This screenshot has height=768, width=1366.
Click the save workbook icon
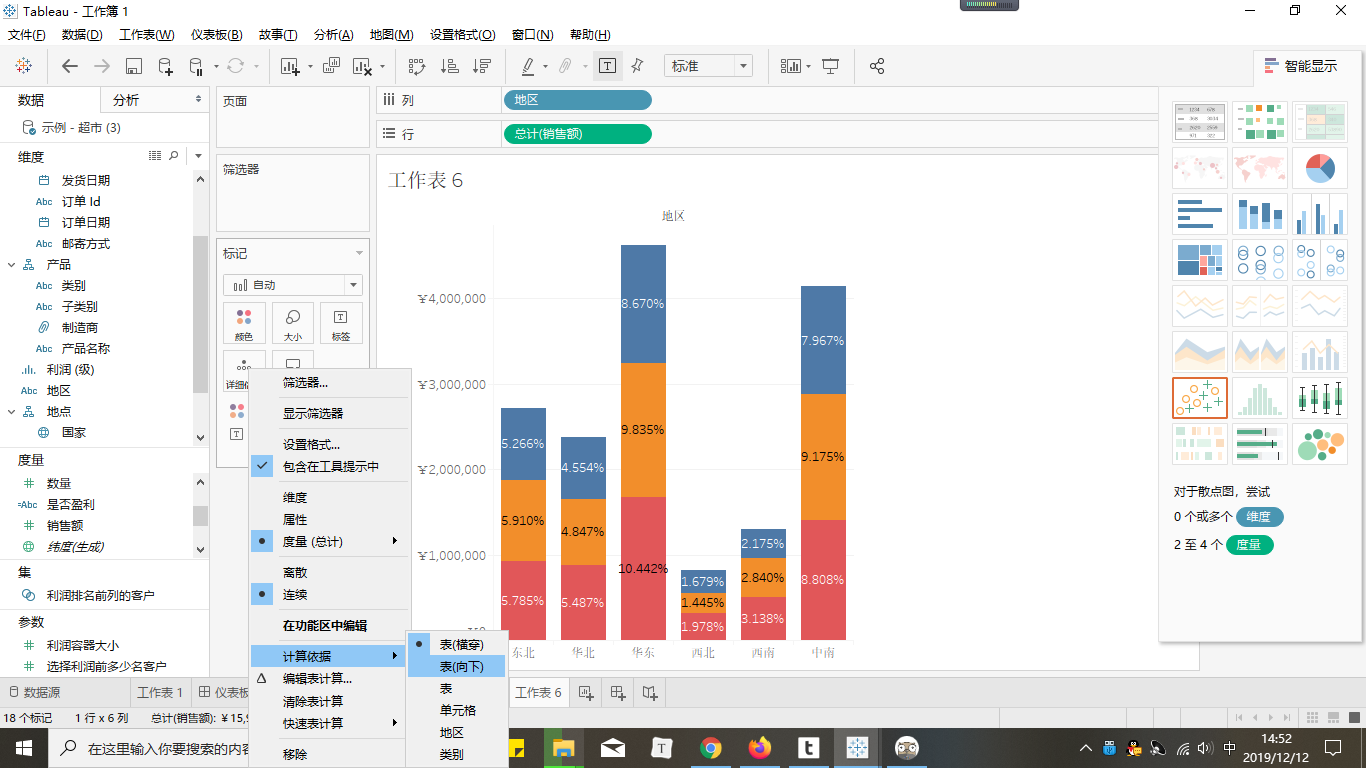point(134,66)
